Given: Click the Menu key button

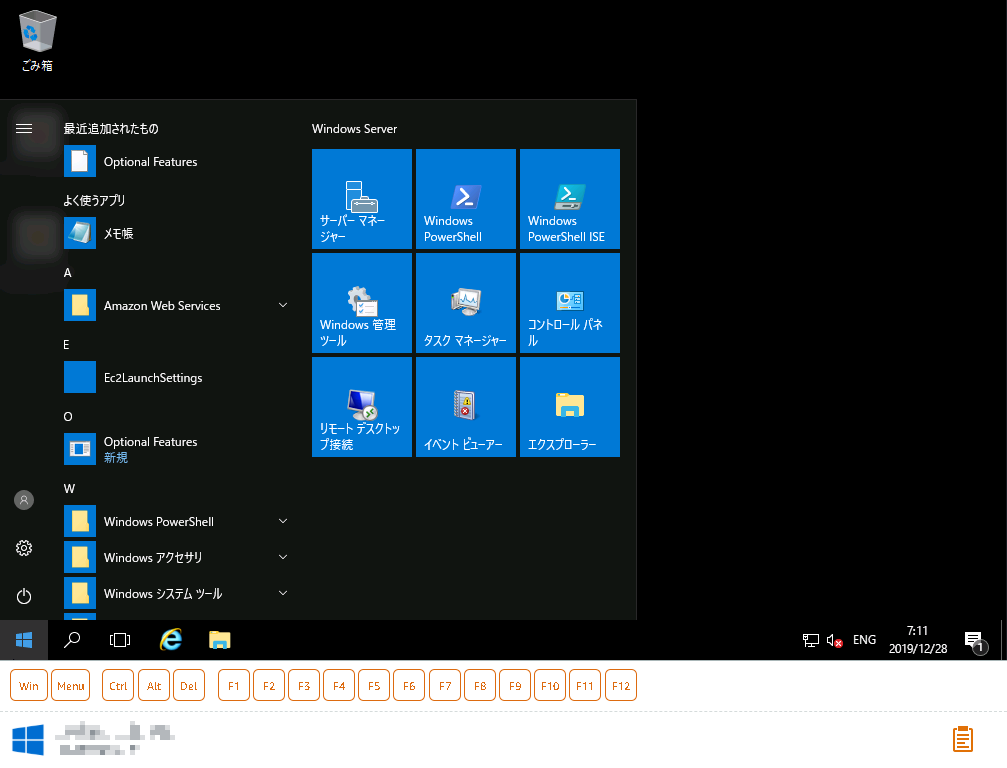Looking at the screenshot, I should pyautogui.click(x=71, y=686).
